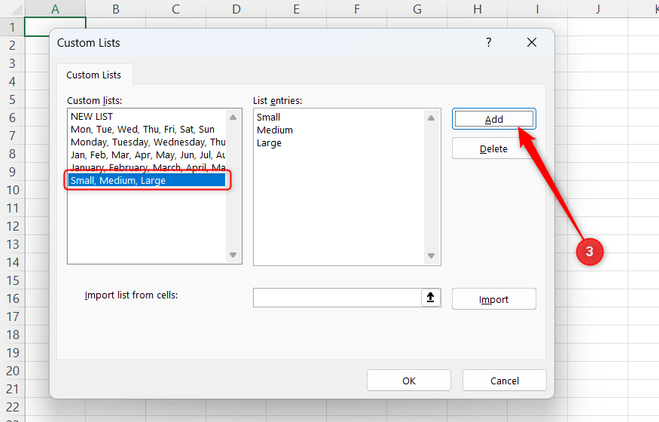Select column B header in the spreadsheet
This screenshot has height=422, width=659.
pos(116,9)
